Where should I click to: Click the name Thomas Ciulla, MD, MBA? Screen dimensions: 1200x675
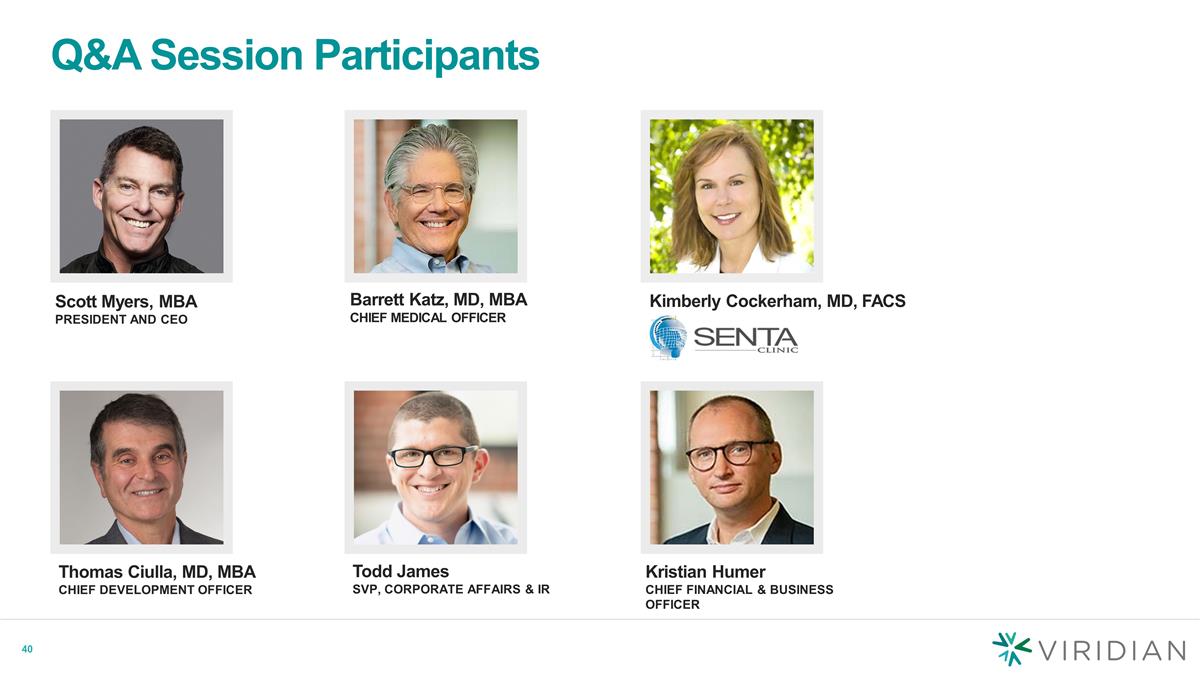coord(157,572)
